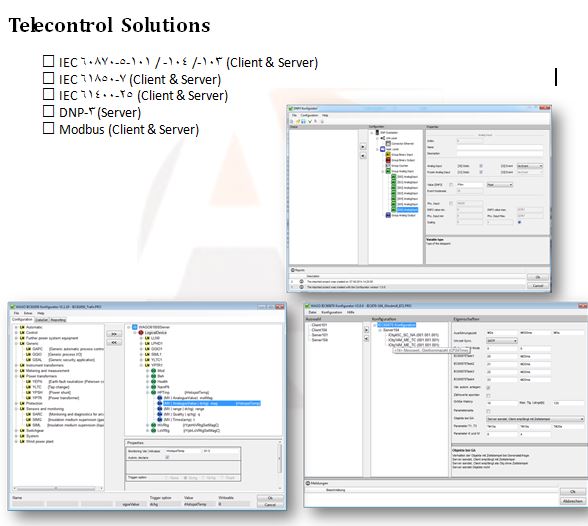588x526 pixels.
Task: Click Cancel in the DNP3 Konfigurator
Action: [538, 286]
